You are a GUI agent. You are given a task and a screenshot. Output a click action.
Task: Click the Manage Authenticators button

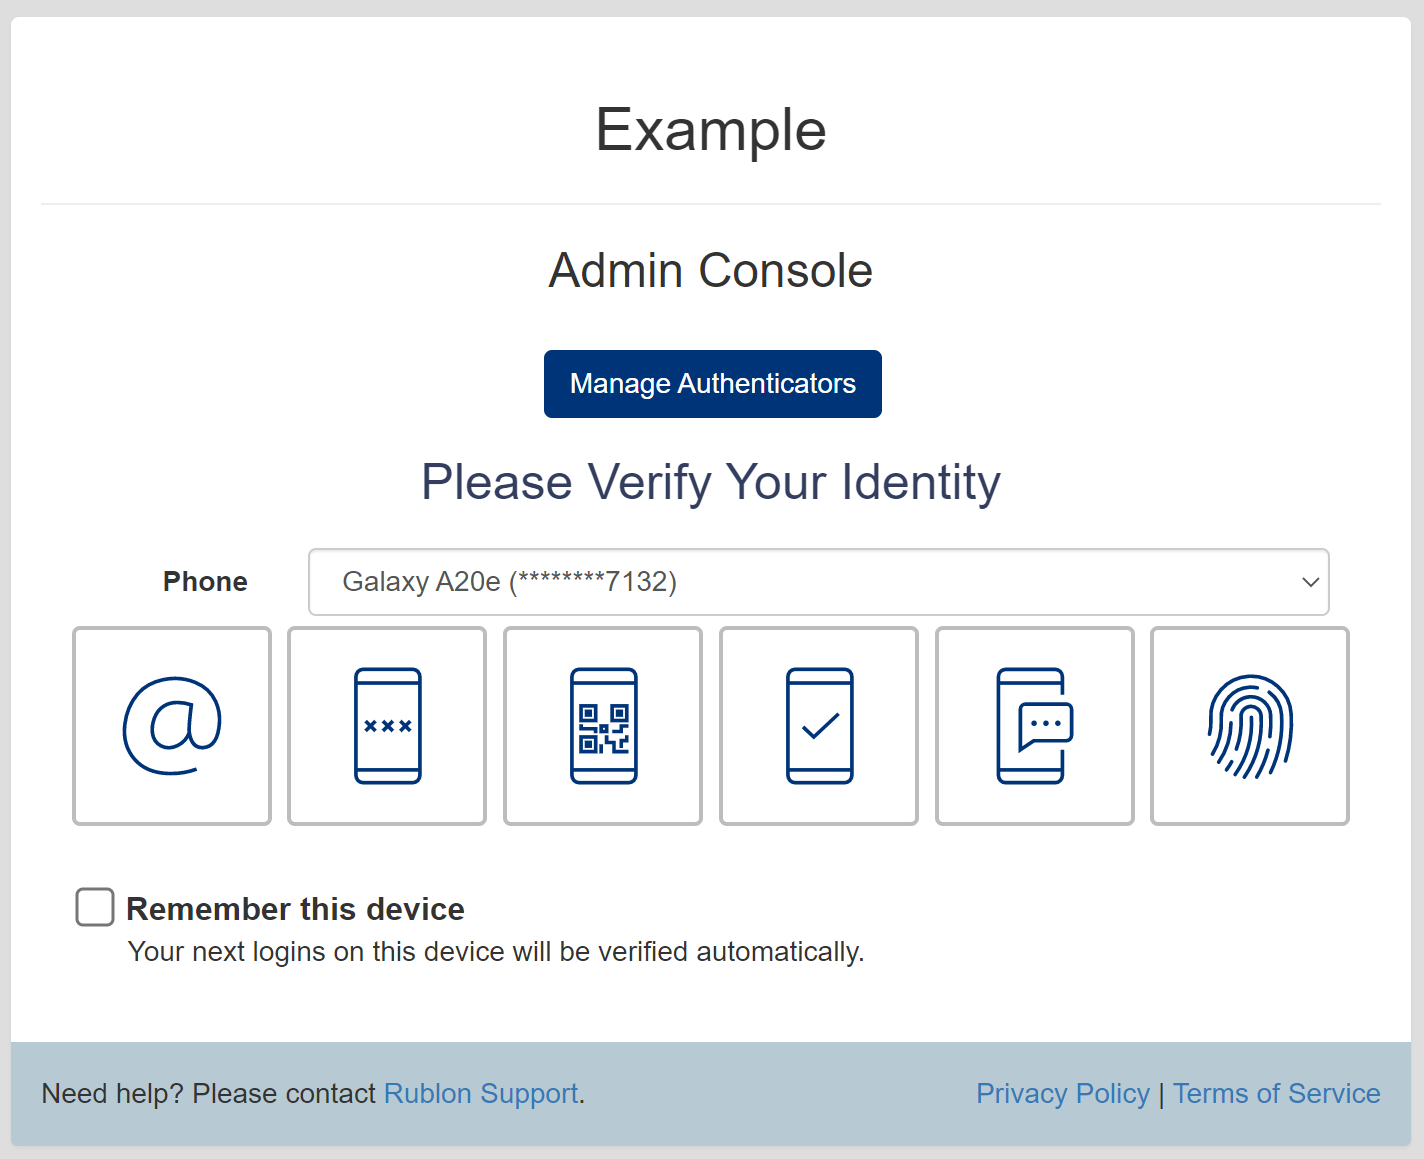coord(713,384)
